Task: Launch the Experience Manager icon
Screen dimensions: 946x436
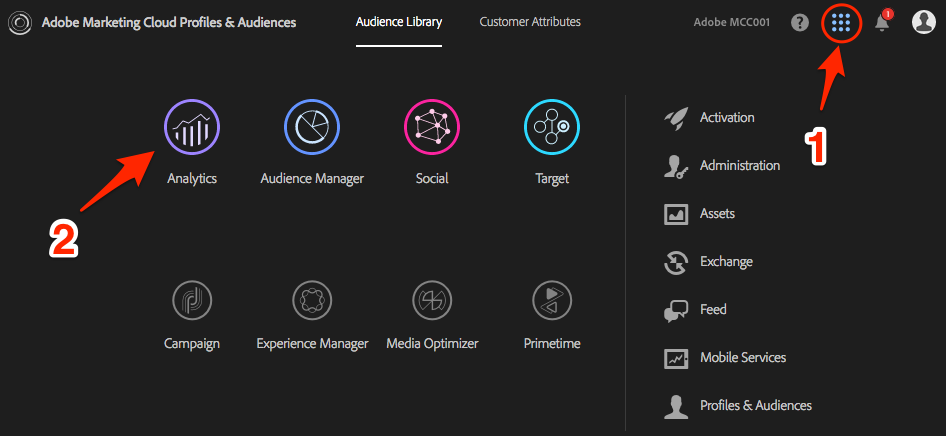Action: pyautogui.click(x=312, y=300)
